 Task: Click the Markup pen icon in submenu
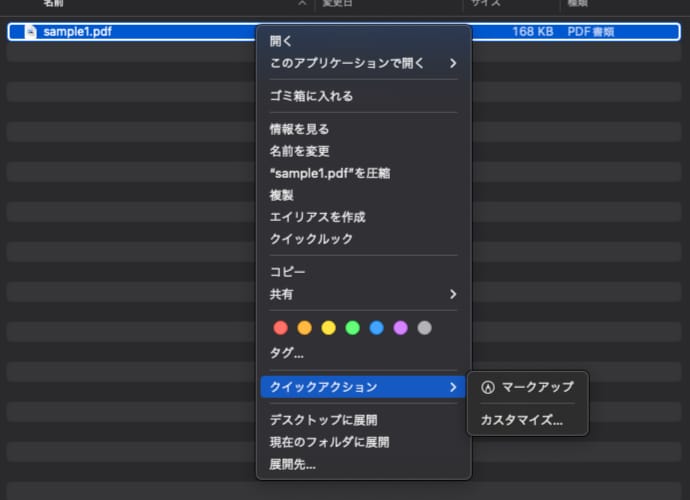coord(488,387)
